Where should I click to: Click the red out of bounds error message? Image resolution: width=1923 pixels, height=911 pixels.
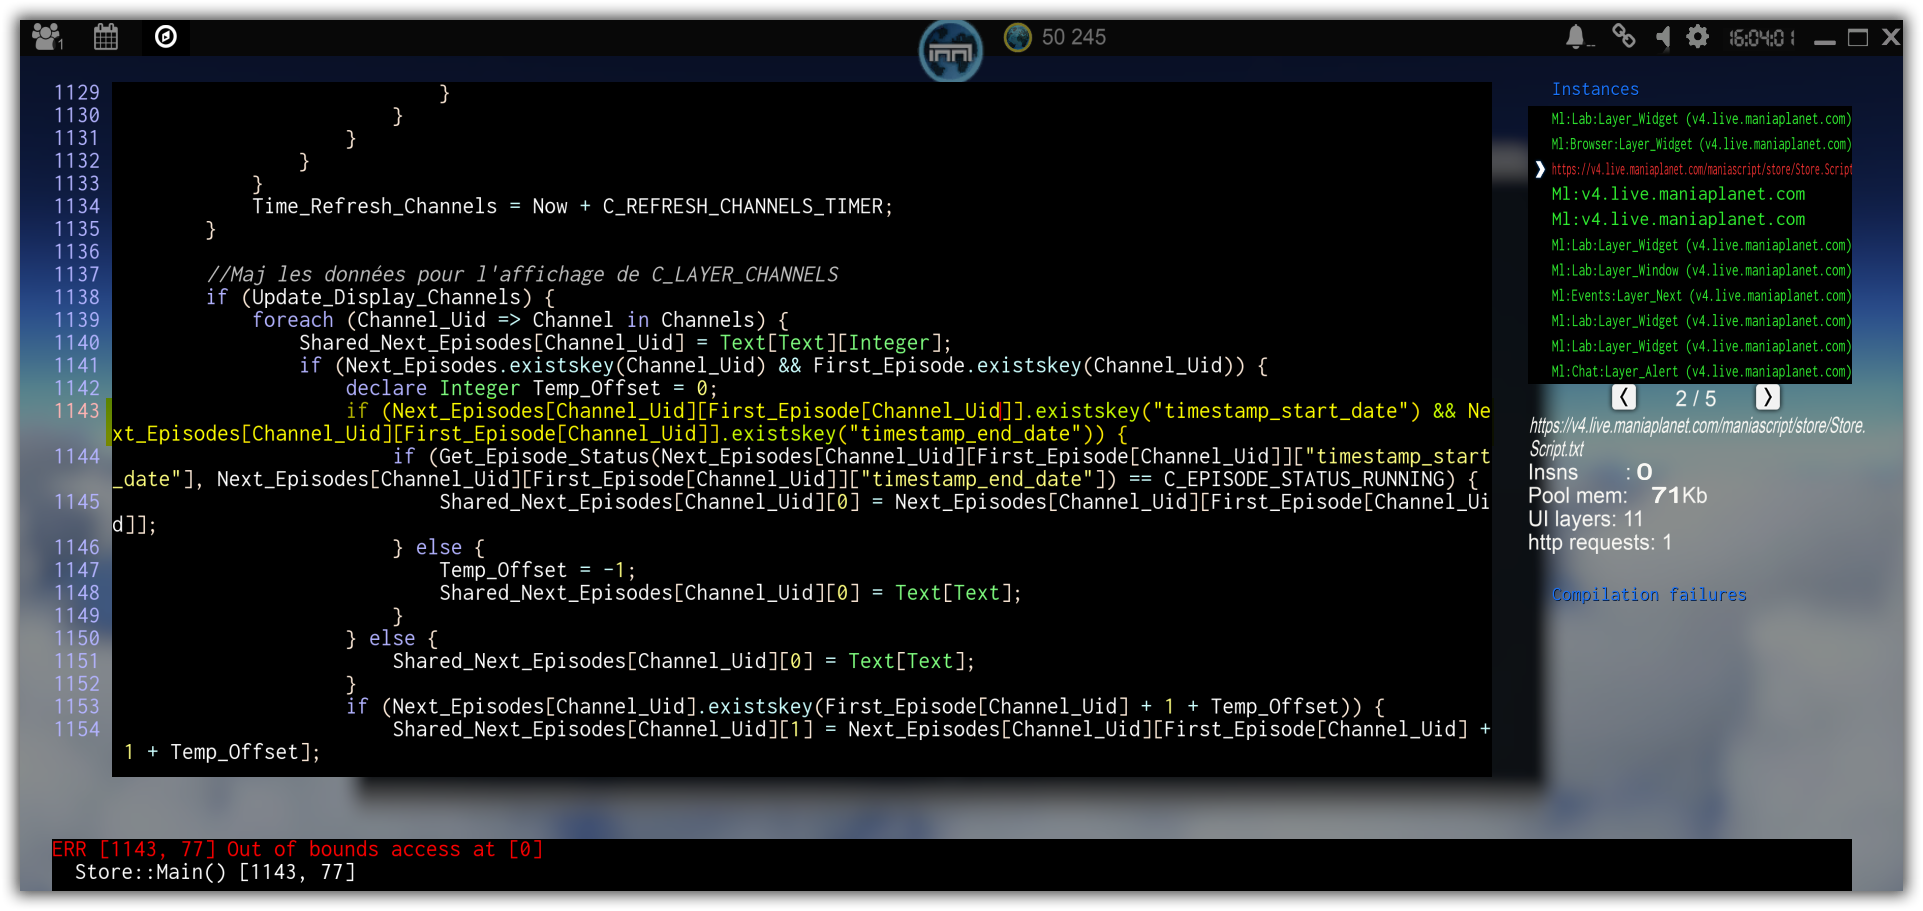pyautogui.click(x=297, y=849)
